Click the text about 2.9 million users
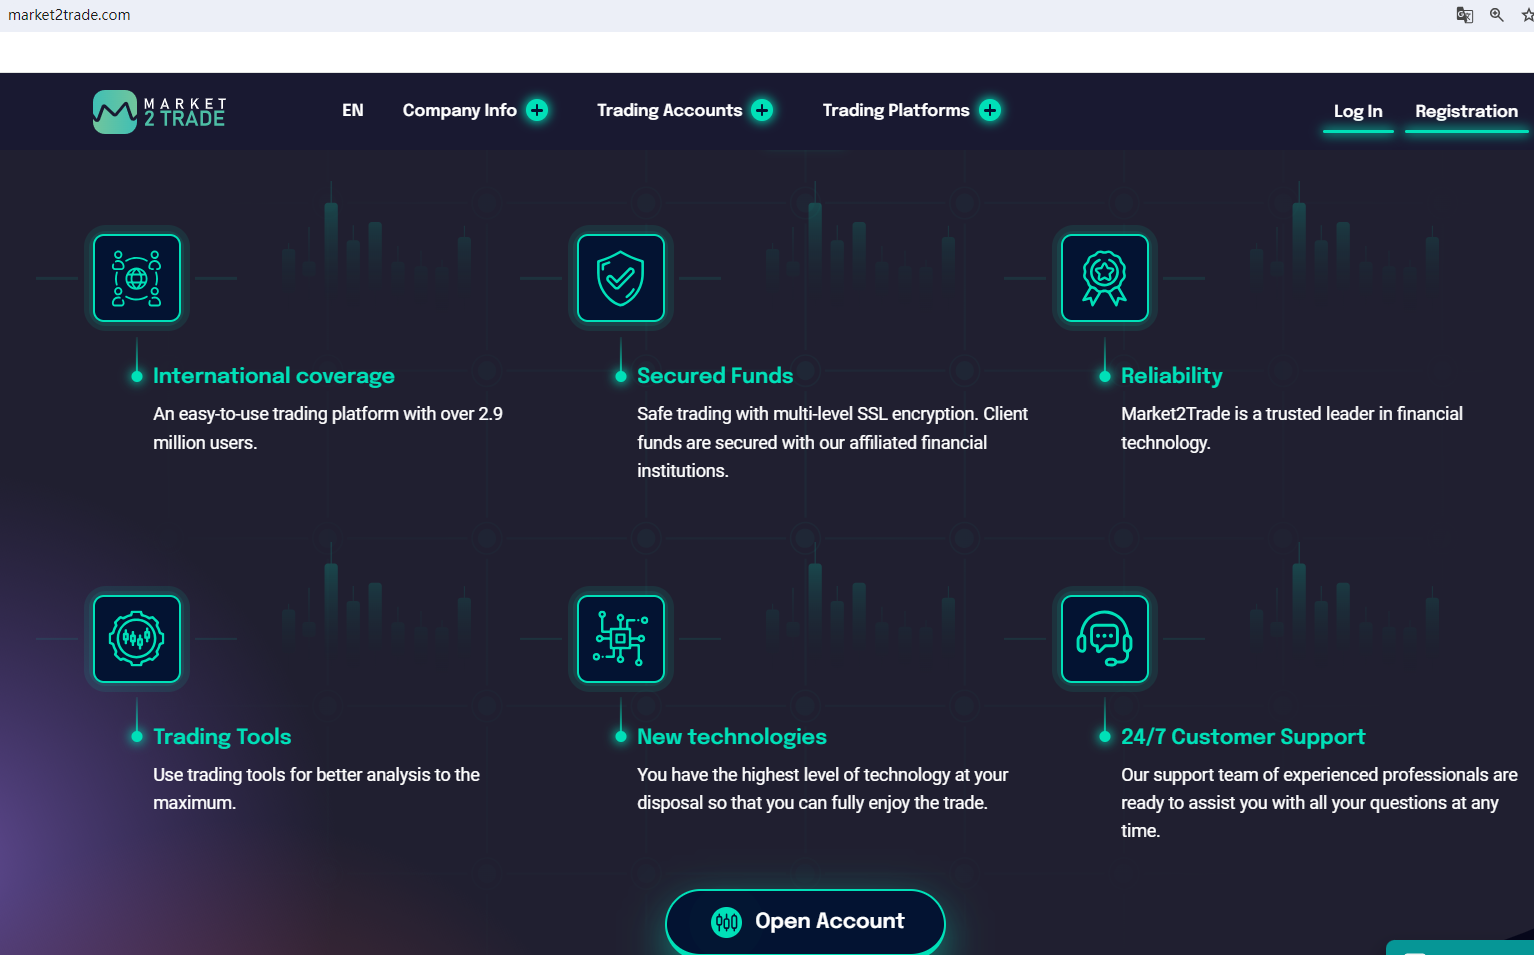Screen dimensions: 1534x955 point(328,428)
